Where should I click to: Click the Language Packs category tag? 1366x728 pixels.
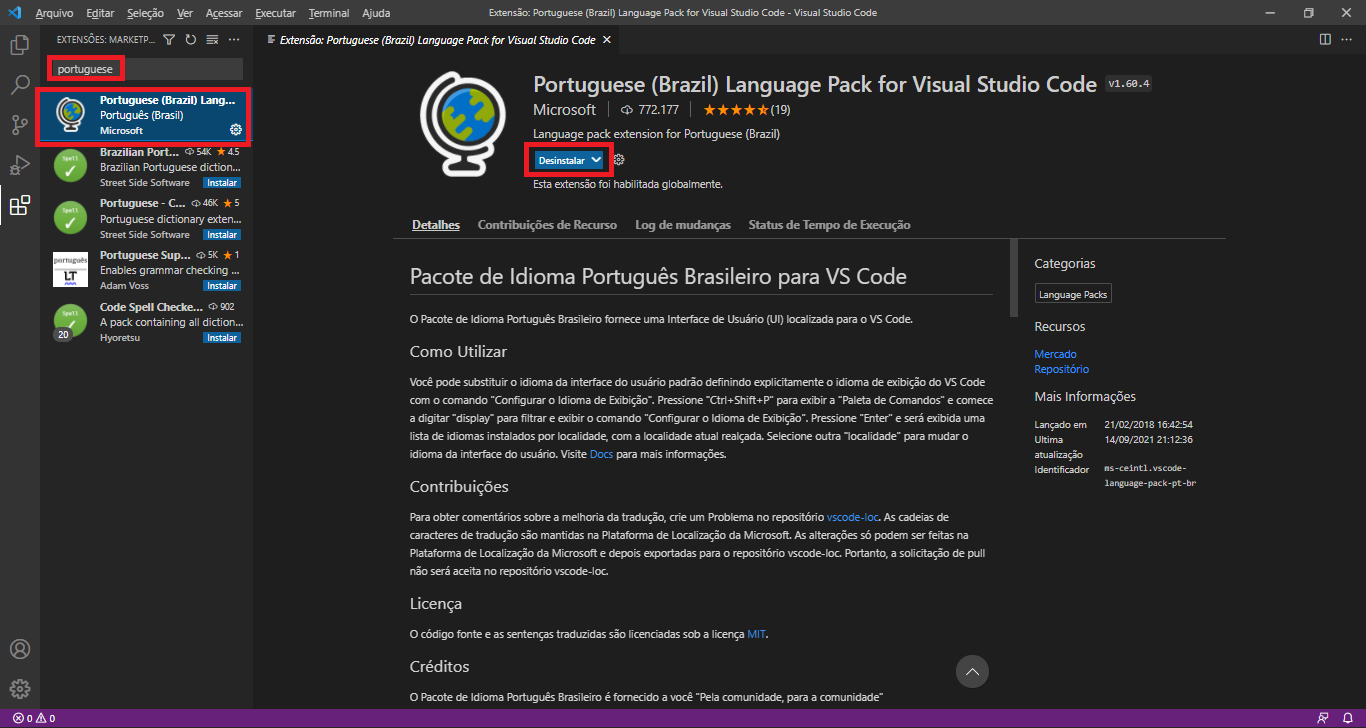point(1073,295)
